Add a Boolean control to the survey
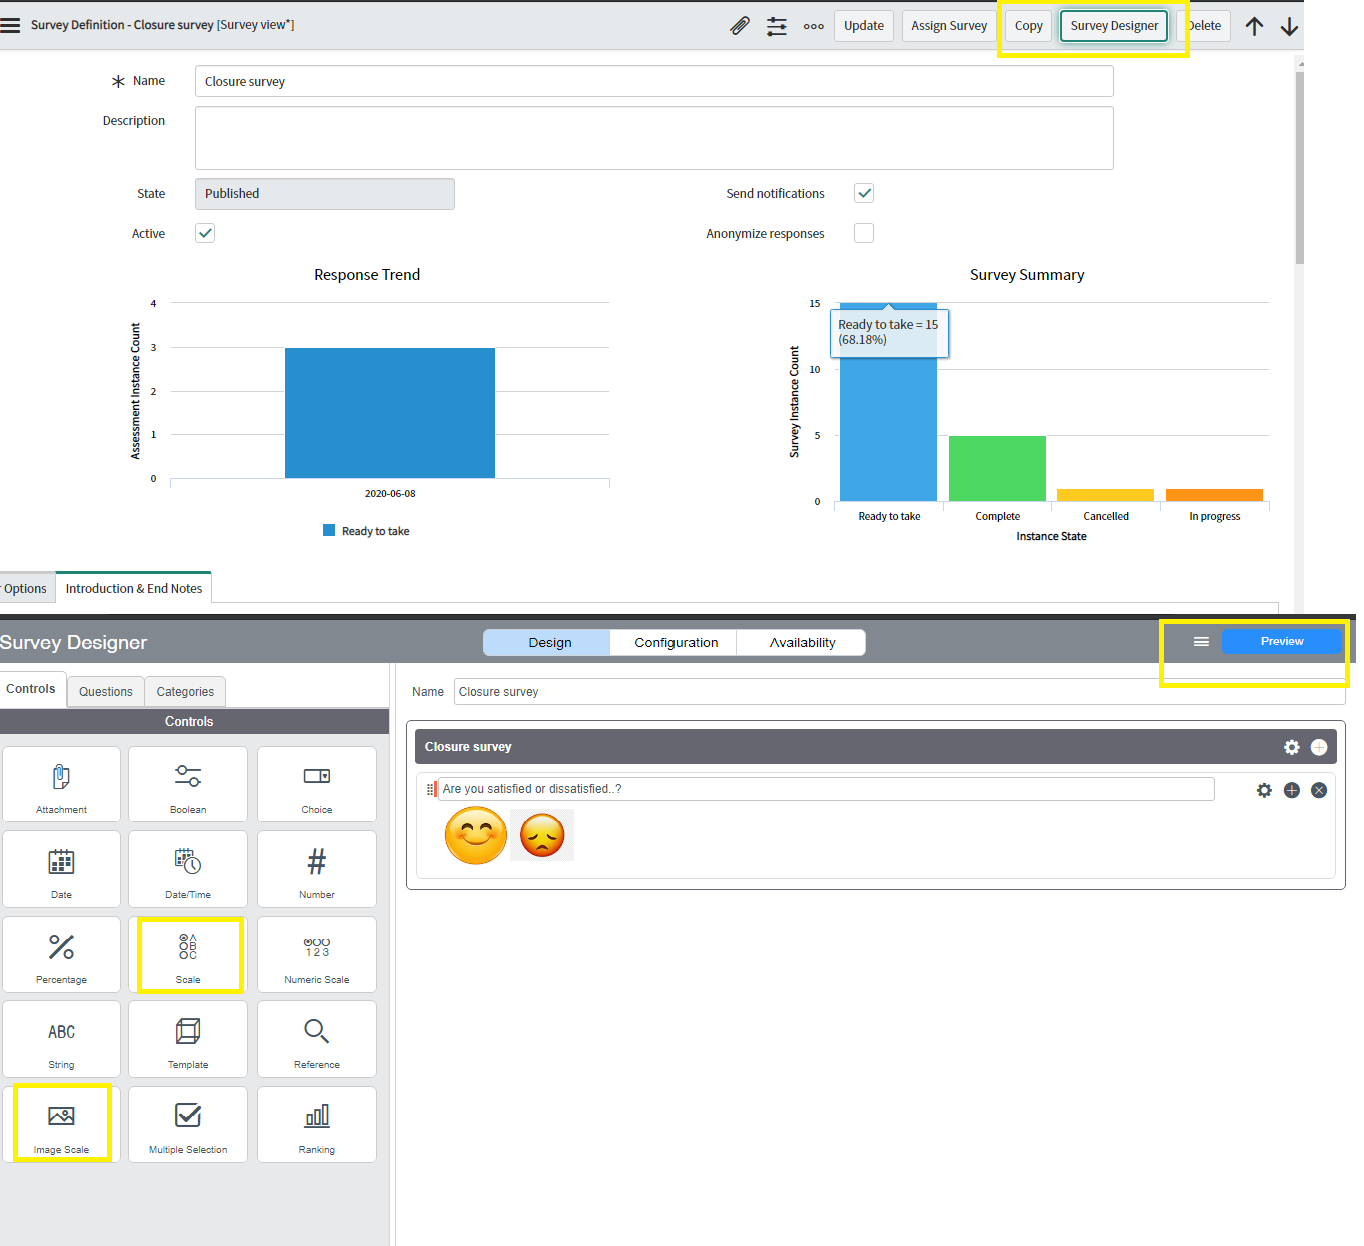Viewport: 1364px width, 1246px height. coord(187,784)
